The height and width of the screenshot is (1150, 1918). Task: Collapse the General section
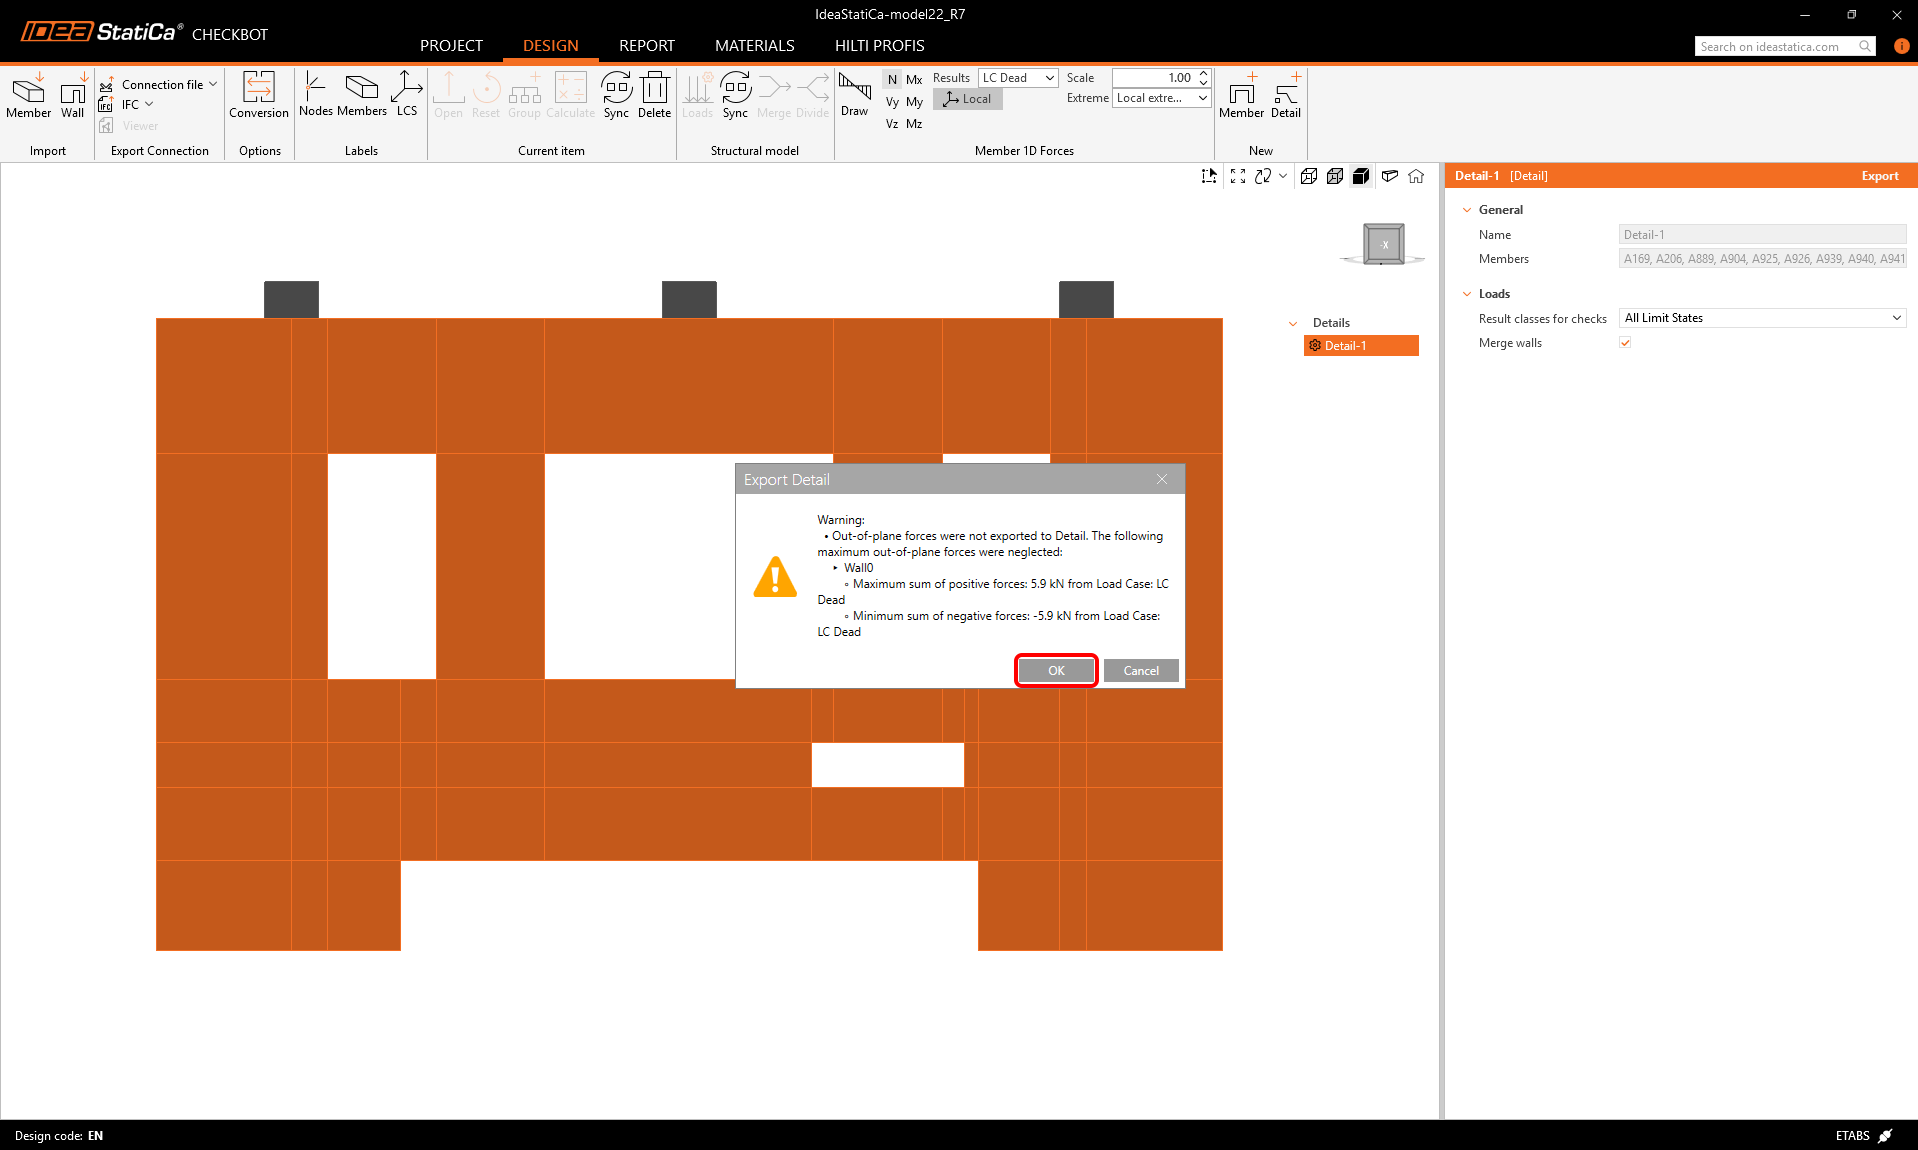tap(1467, 210)
